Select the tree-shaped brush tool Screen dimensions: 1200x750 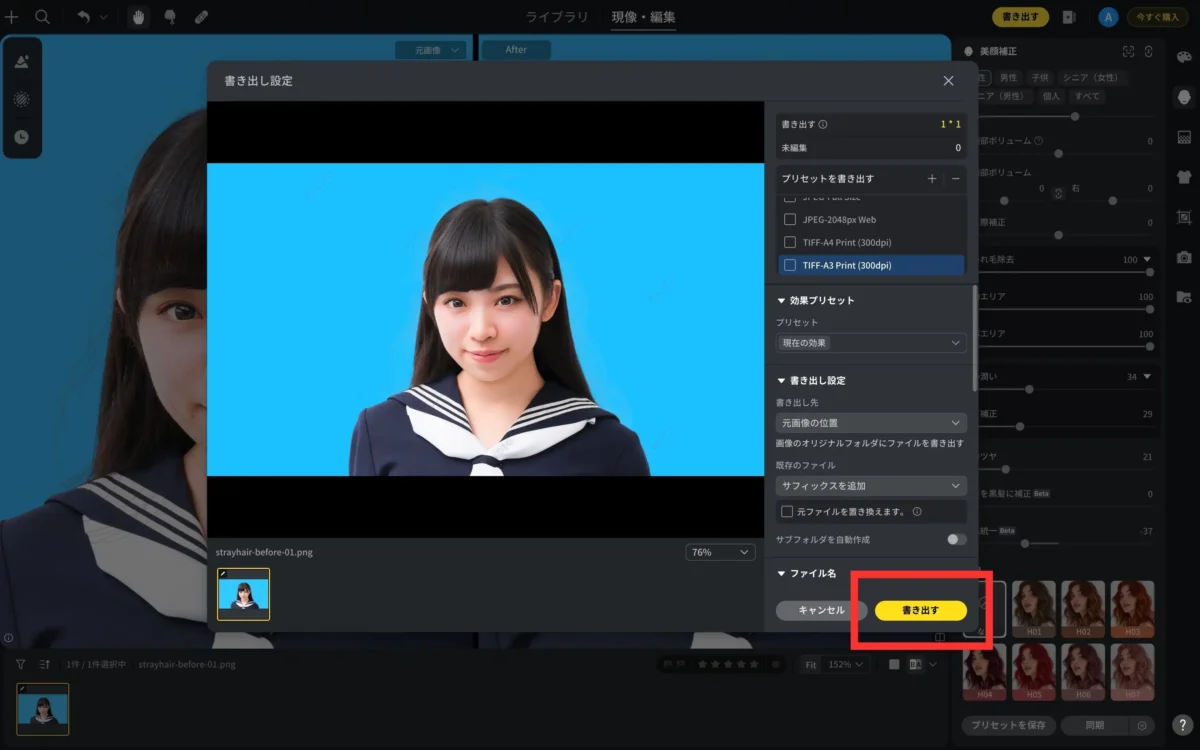(x=170, y=17)
